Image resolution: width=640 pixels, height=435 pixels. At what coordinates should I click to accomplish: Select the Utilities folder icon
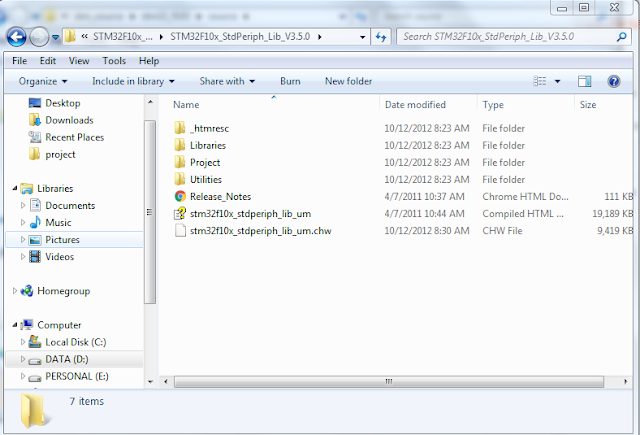[x=180, y=179]
